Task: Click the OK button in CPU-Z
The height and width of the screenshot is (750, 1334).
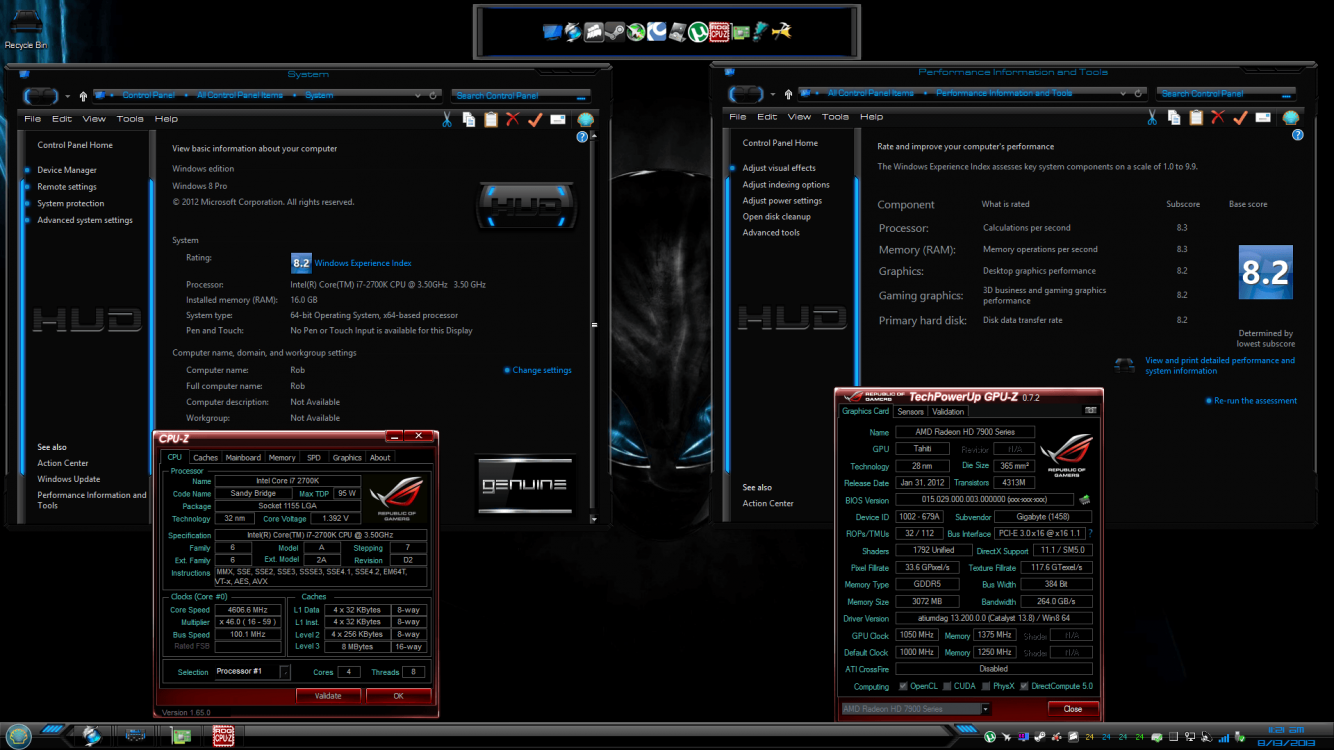Action: click(x=398, y=696)
